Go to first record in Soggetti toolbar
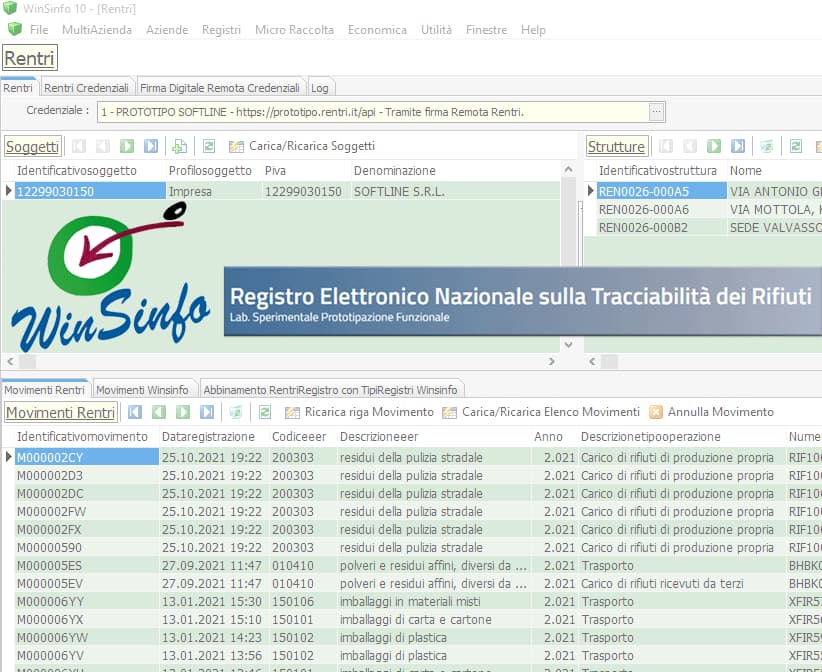This screenshot has height=672, width=822. [79, 146]
